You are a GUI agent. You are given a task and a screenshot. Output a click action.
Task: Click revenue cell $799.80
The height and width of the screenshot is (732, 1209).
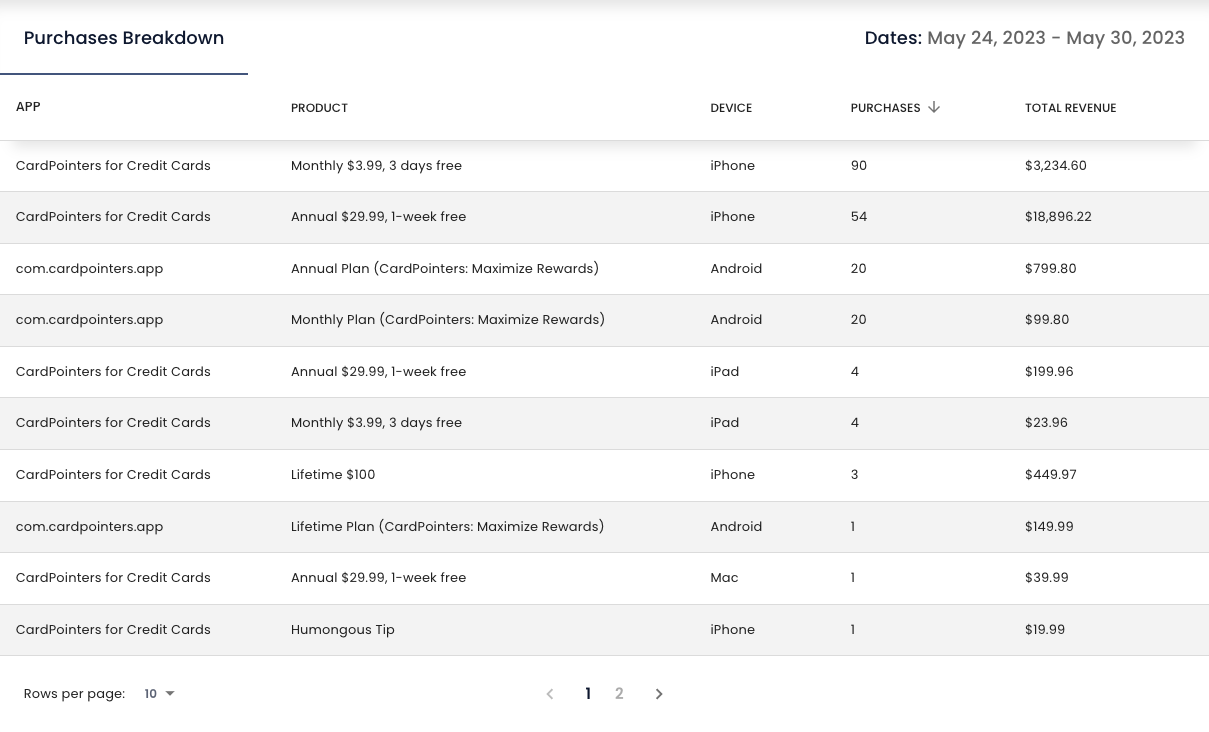tap(1051, 269)
